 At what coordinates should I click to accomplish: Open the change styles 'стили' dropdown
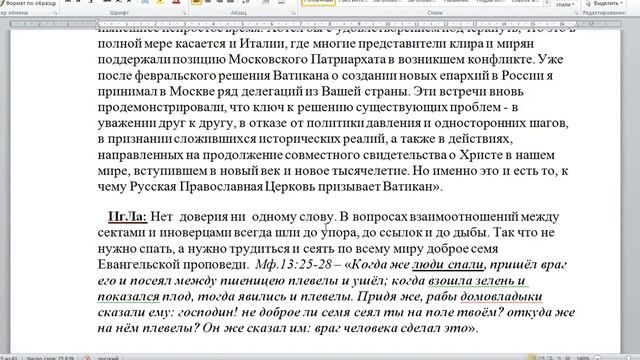click(565, 4)
